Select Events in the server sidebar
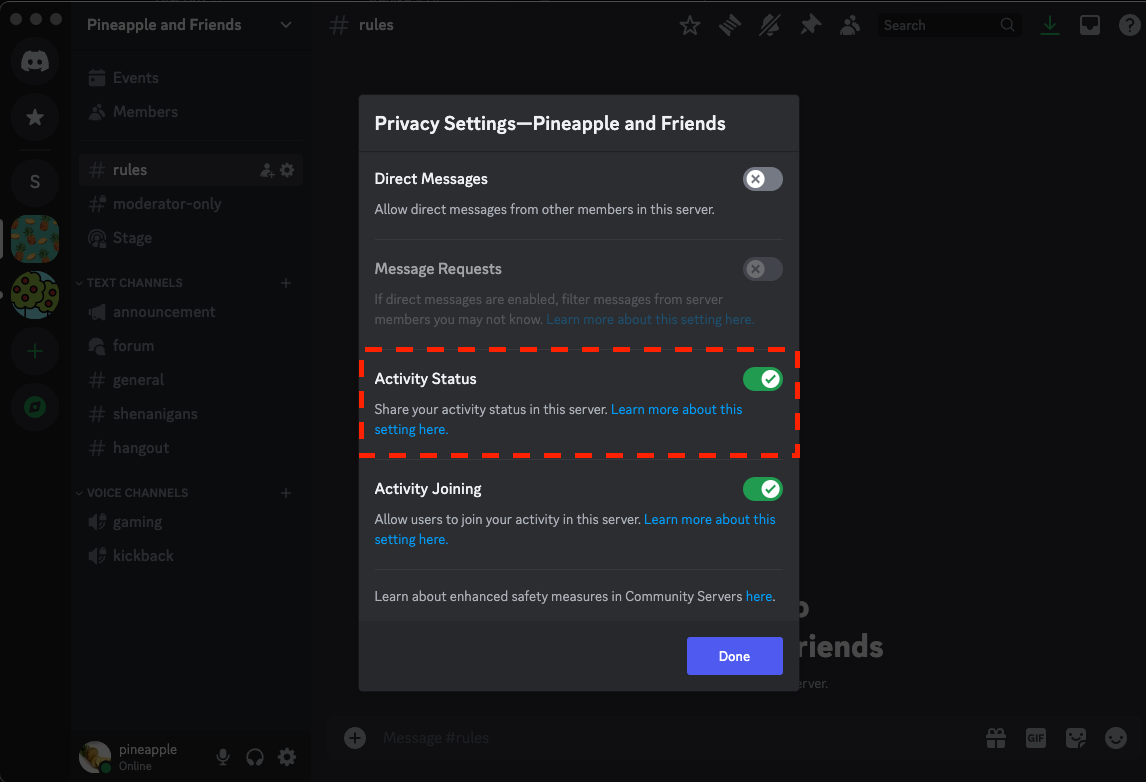 (x=135, y=78)
